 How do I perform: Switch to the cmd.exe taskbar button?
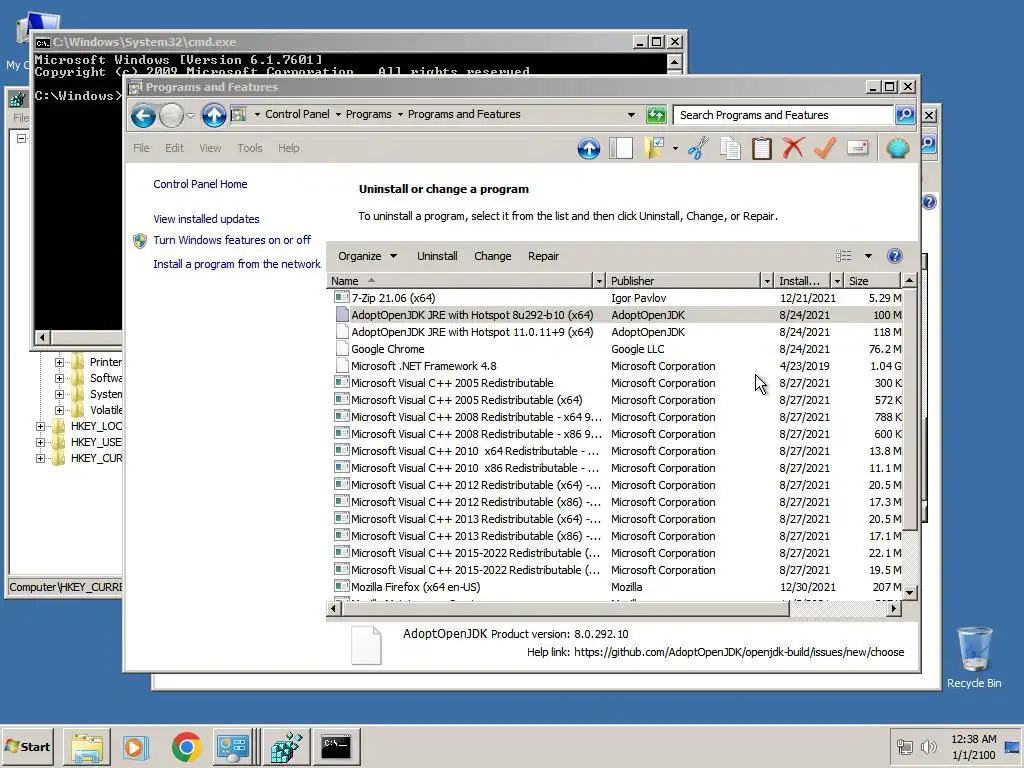(336, 746)
